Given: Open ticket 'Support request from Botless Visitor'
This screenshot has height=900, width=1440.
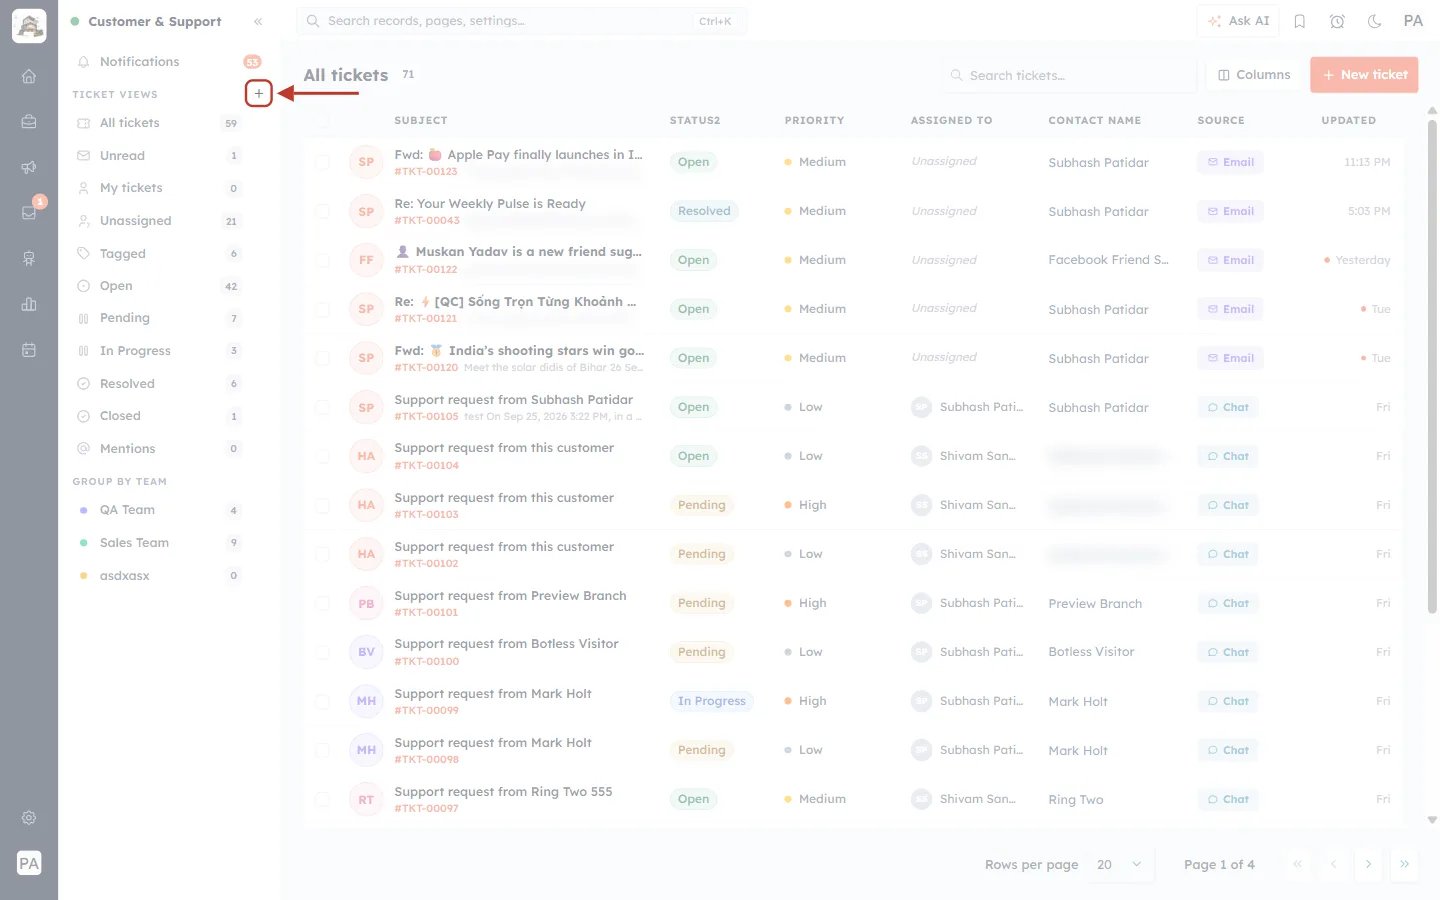Looking at the screenshot, I should pyautogui.click(x=506, y=644).
